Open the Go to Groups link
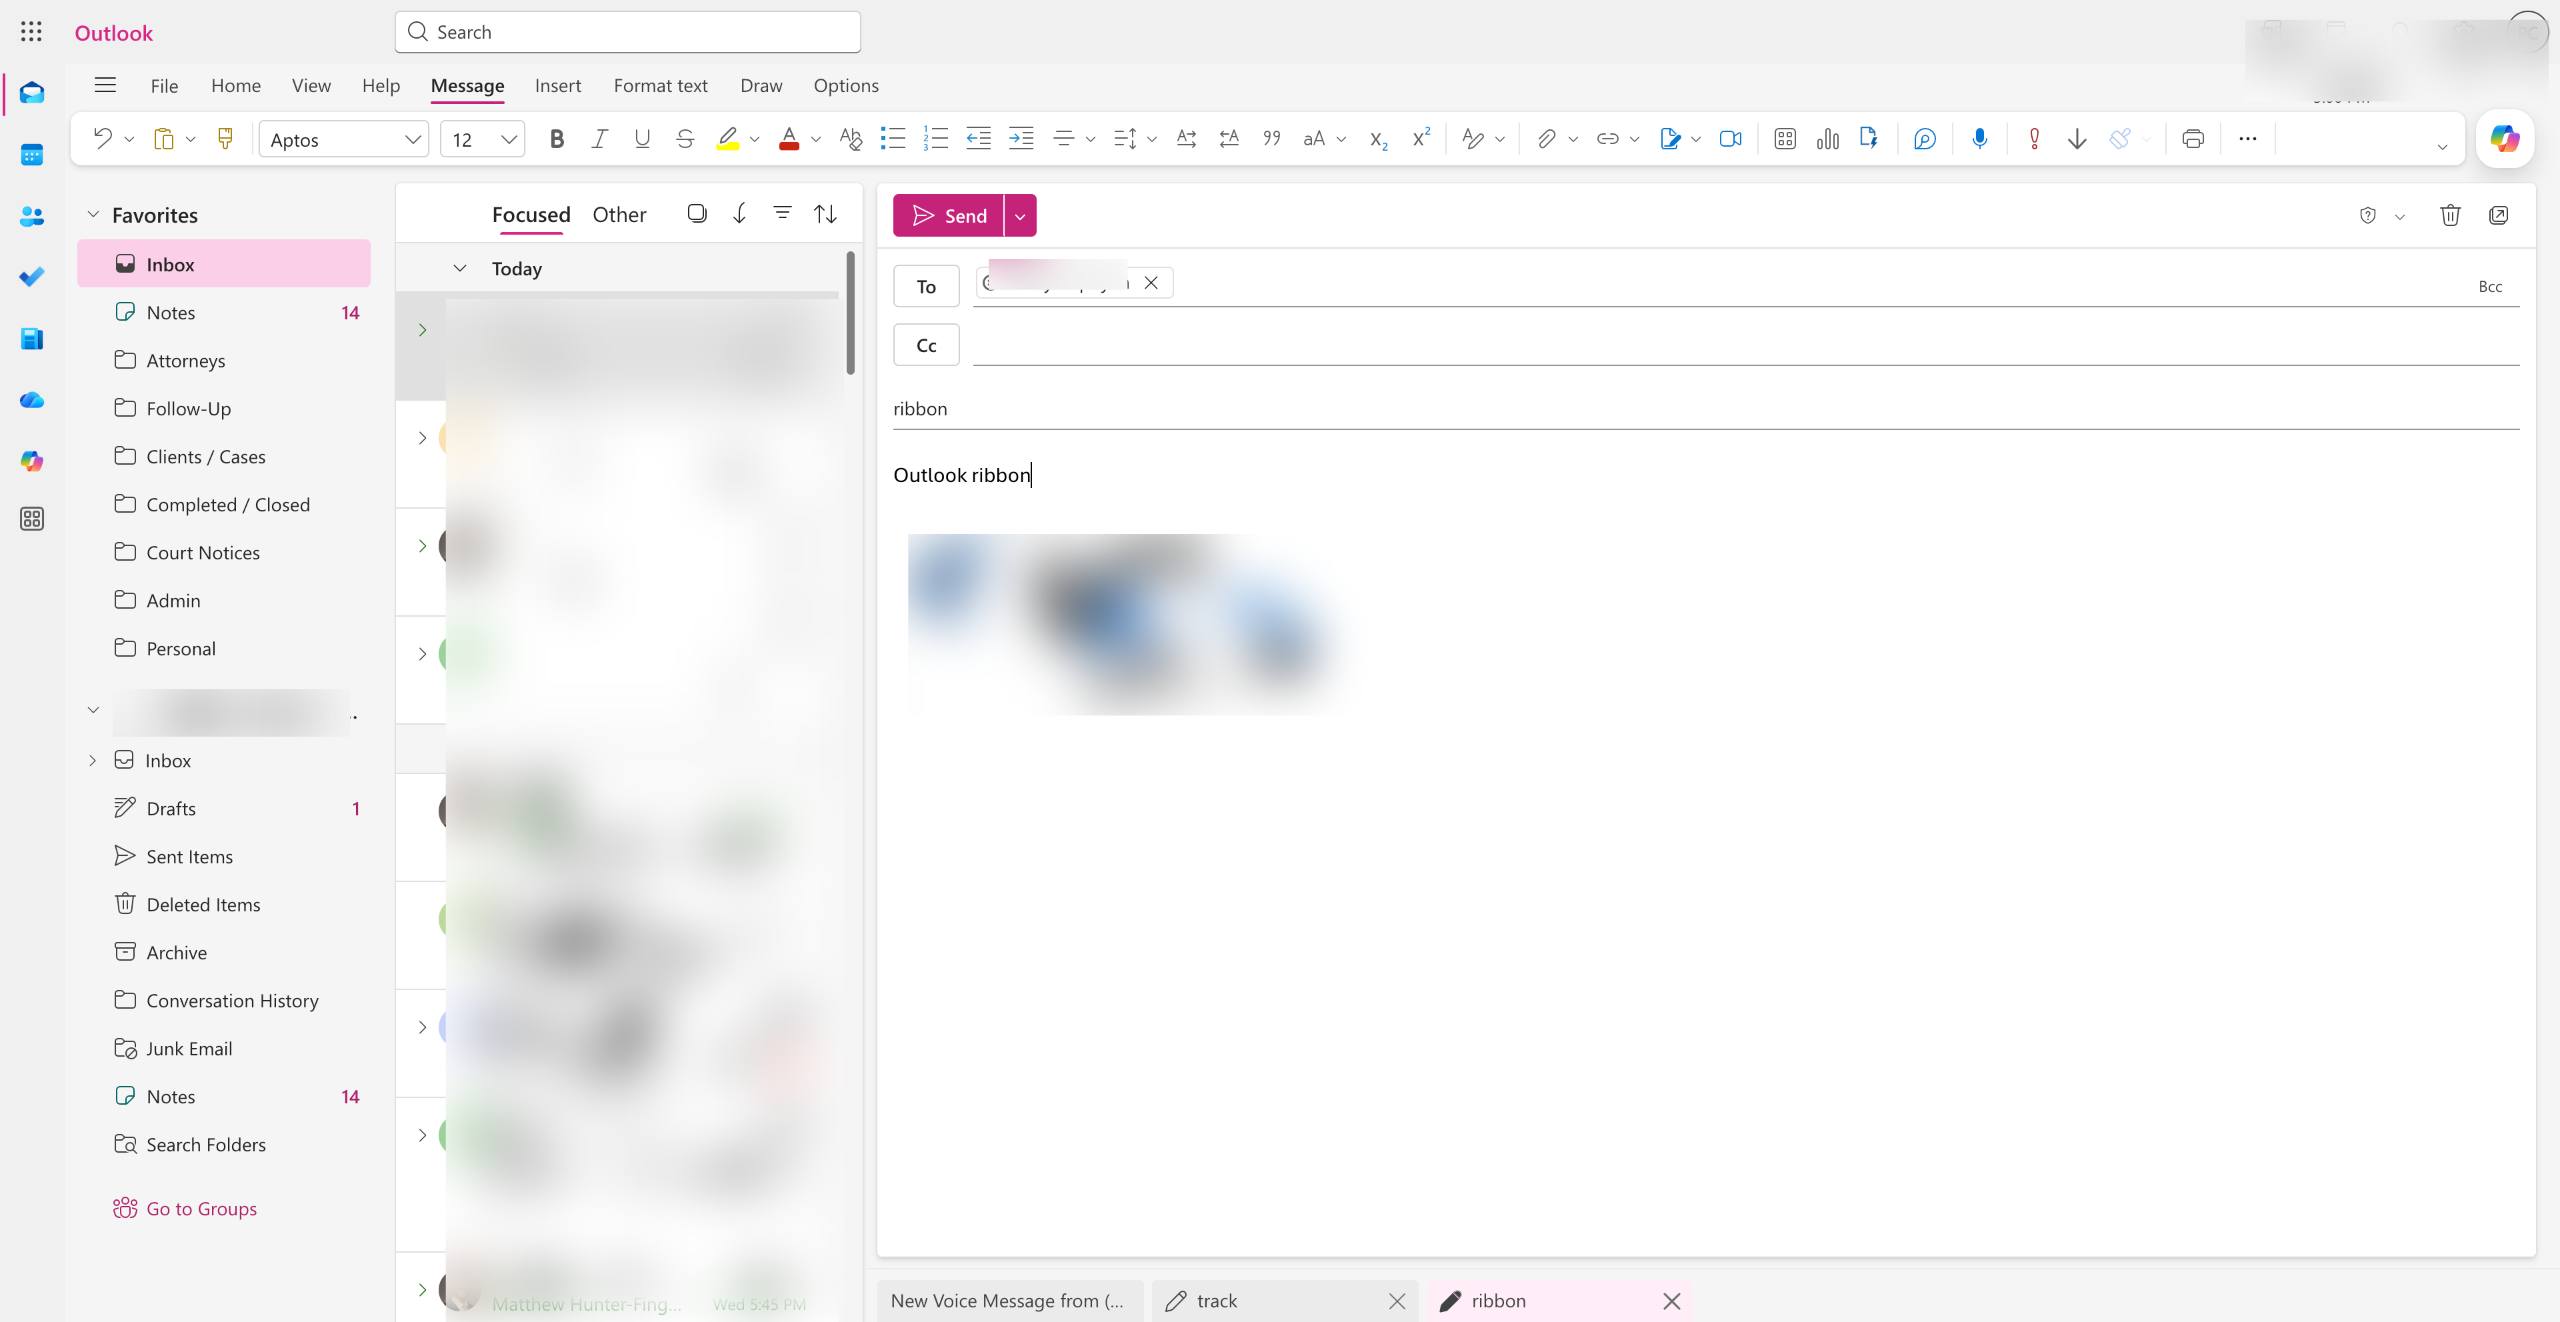Image resolution: width=2560 pixels, height=1322 pixels. pos(201,1208)
